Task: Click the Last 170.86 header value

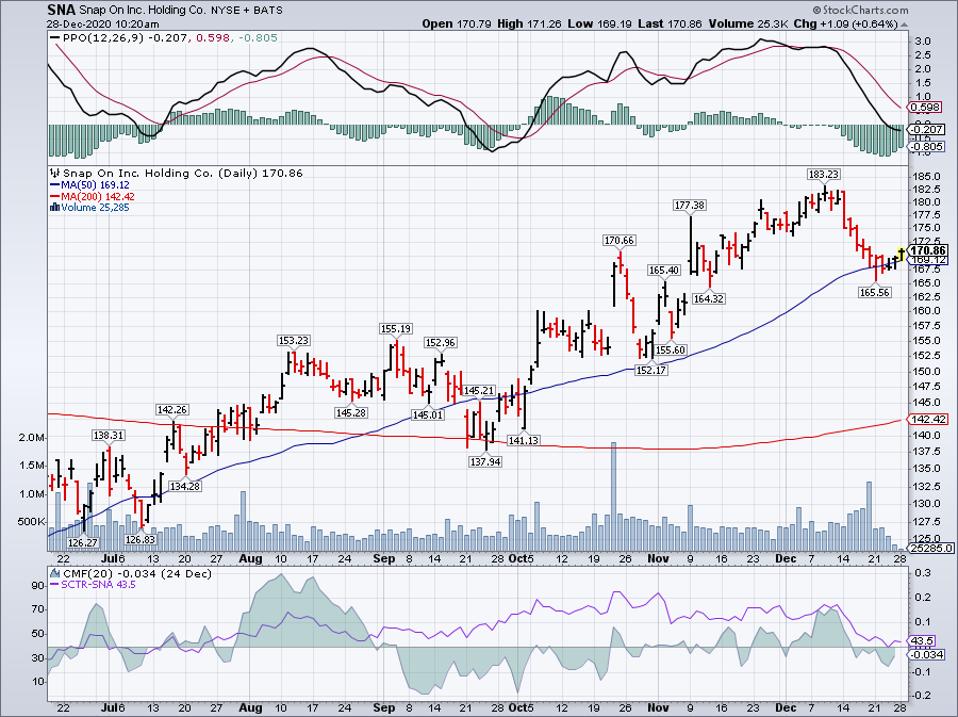Action: tap(670, 24)
